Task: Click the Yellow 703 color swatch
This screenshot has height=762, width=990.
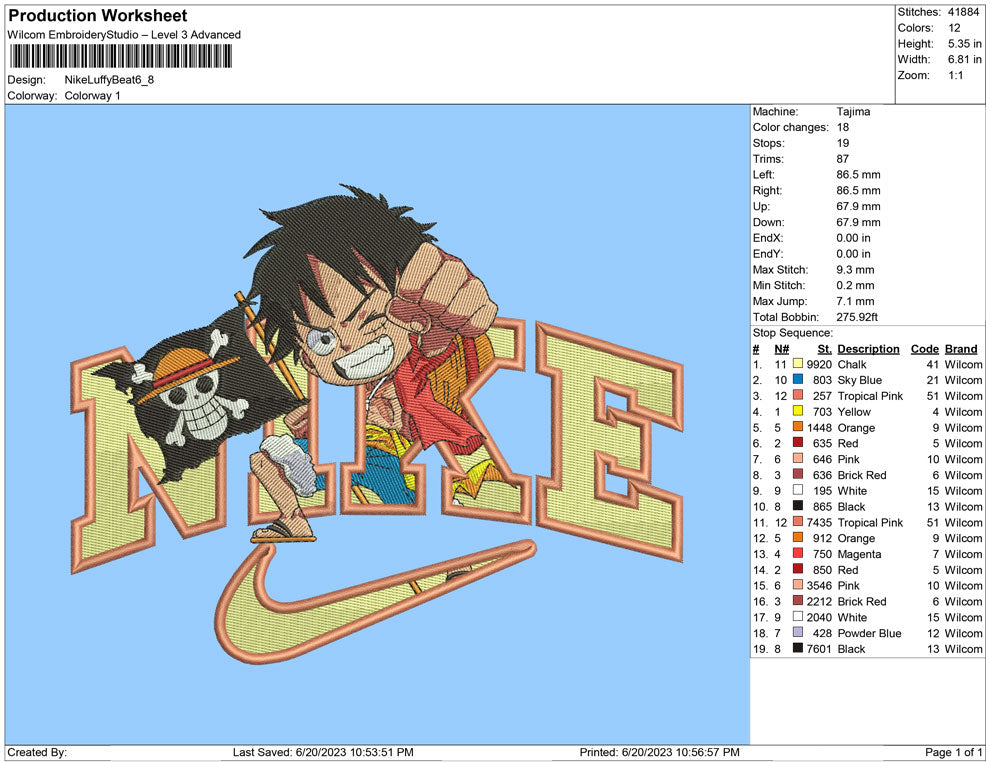Action: tap(798, 411)
